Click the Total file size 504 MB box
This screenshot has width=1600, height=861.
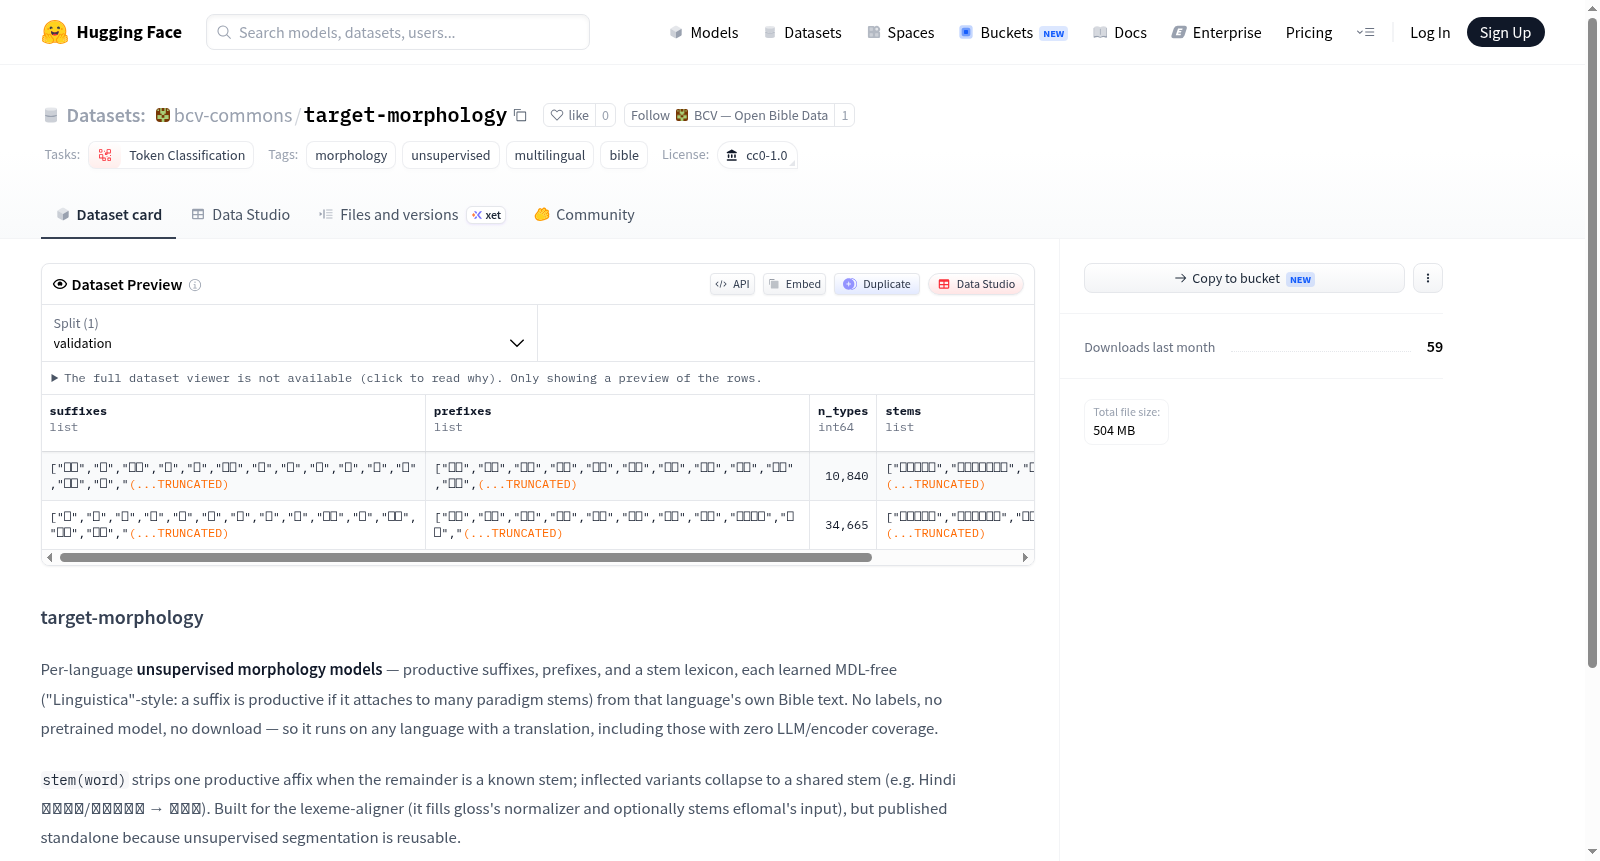[1127, 422]
